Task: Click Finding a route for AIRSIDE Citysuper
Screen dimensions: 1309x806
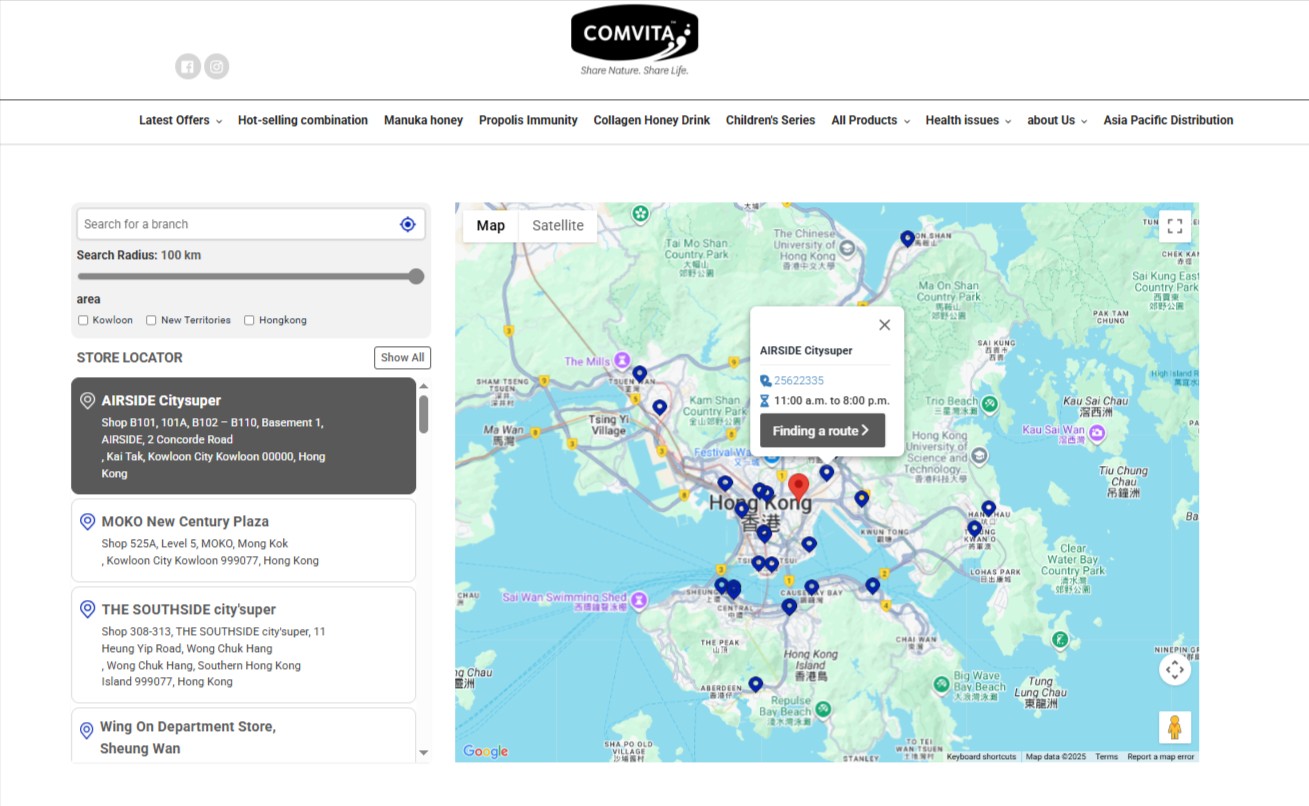Action: 822,430
